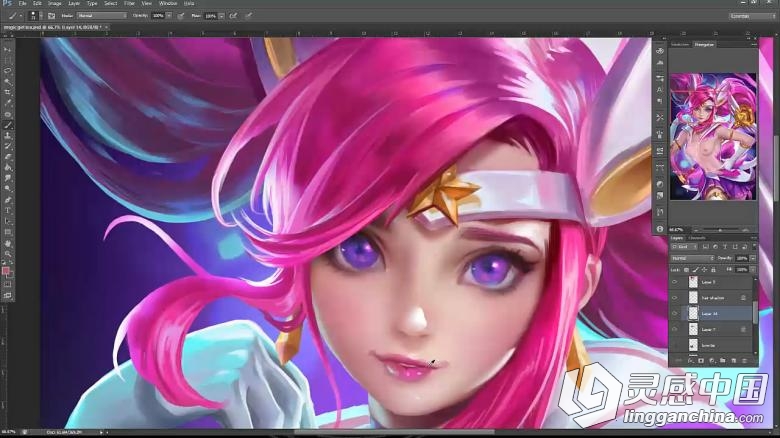Click the swap foreground and background colors icon

[10, 263]
